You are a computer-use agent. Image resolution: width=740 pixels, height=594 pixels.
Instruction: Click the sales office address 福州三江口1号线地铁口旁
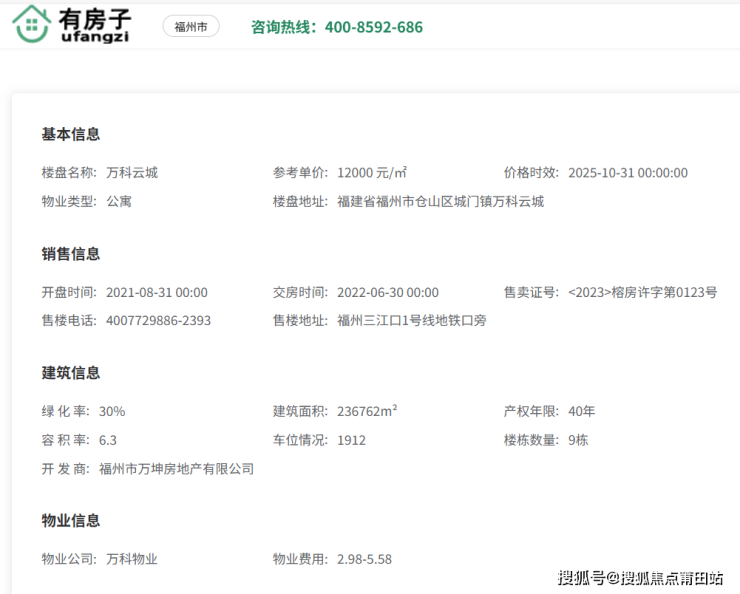(x=412, y=321)
